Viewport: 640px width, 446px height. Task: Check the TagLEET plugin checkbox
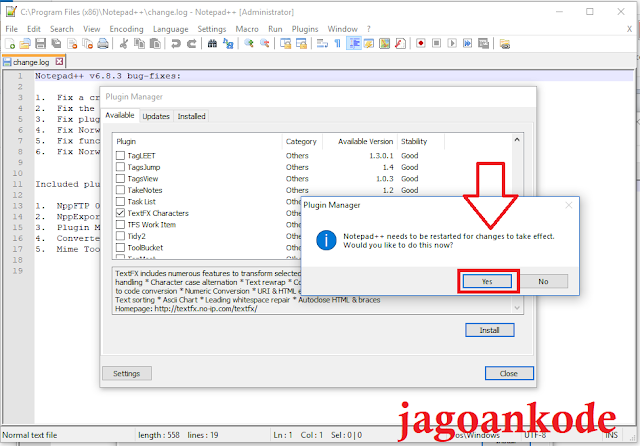pos(120,155)
